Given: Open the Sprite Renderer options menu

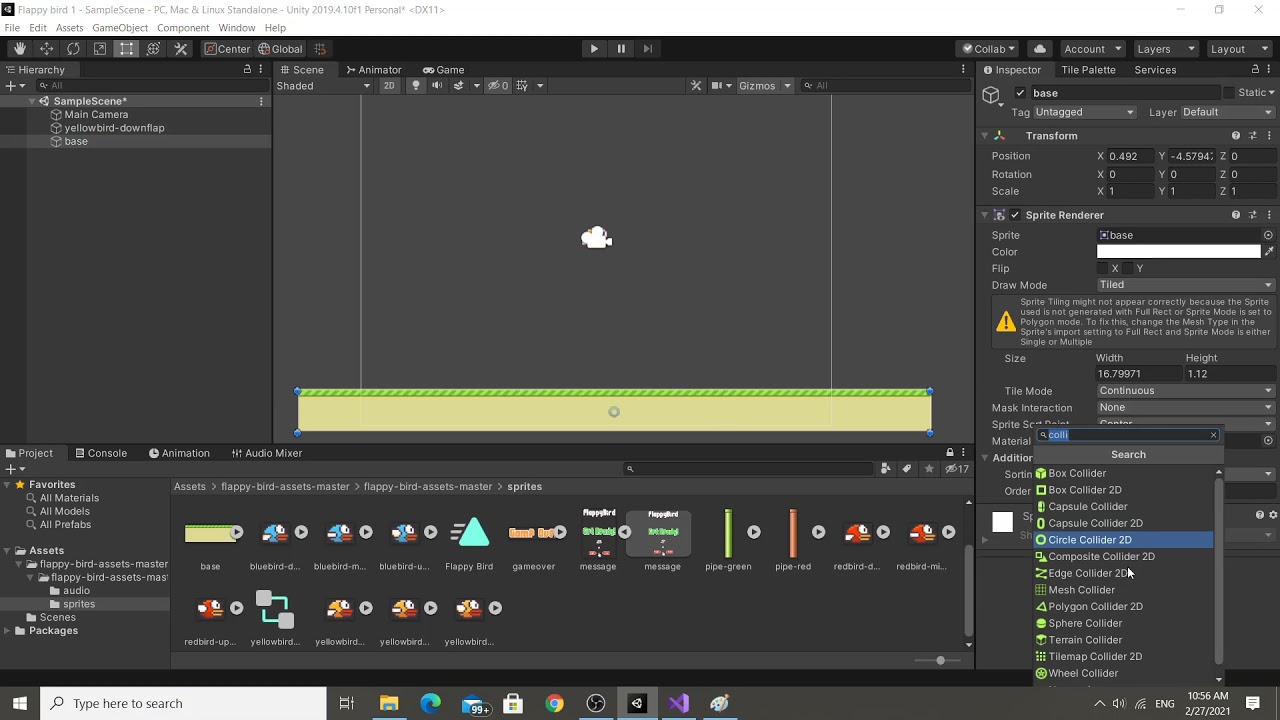Looking at the screenshot, I should [1268, 215].
